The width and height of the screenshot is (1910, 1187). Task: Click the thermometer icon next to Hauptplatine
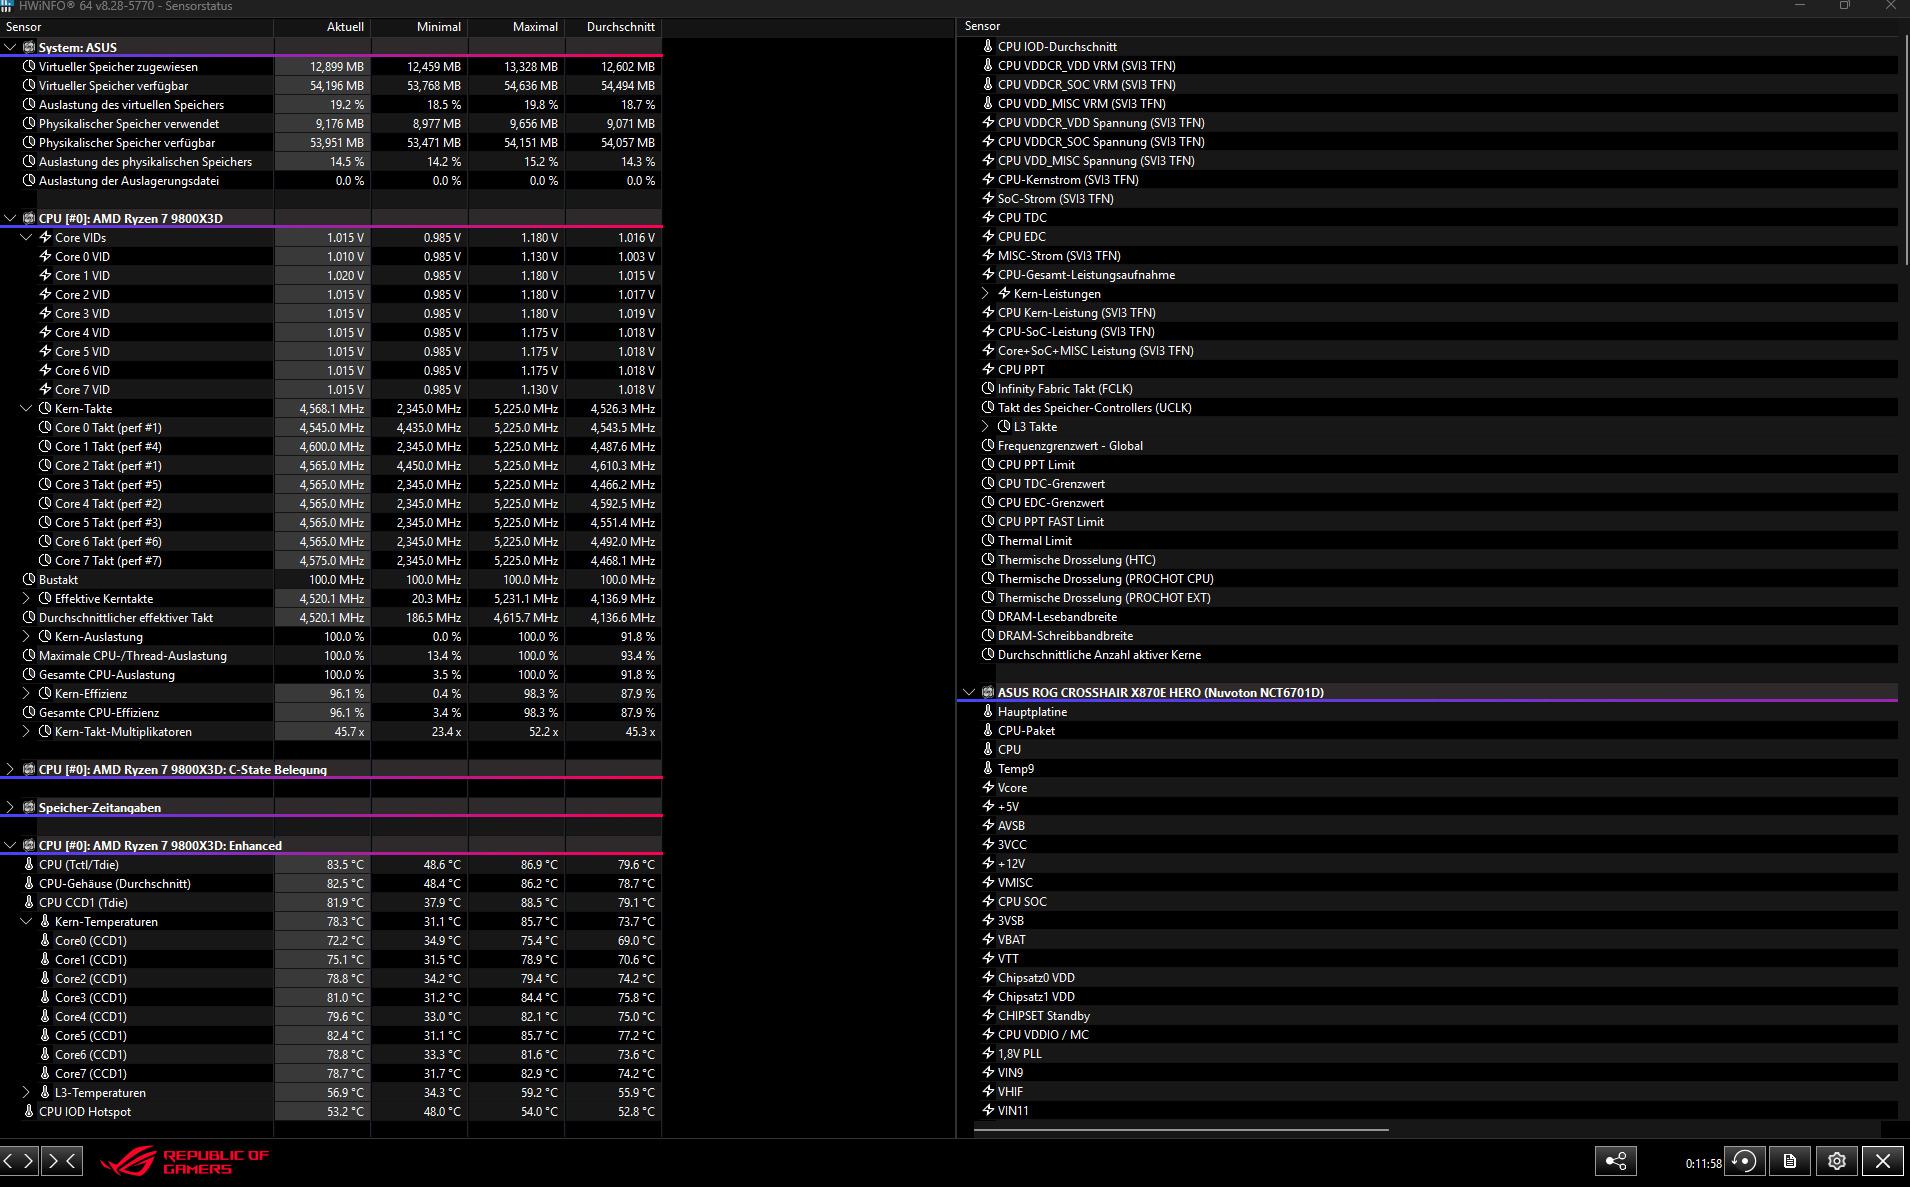pyautogui.click(x=988, y=711)
